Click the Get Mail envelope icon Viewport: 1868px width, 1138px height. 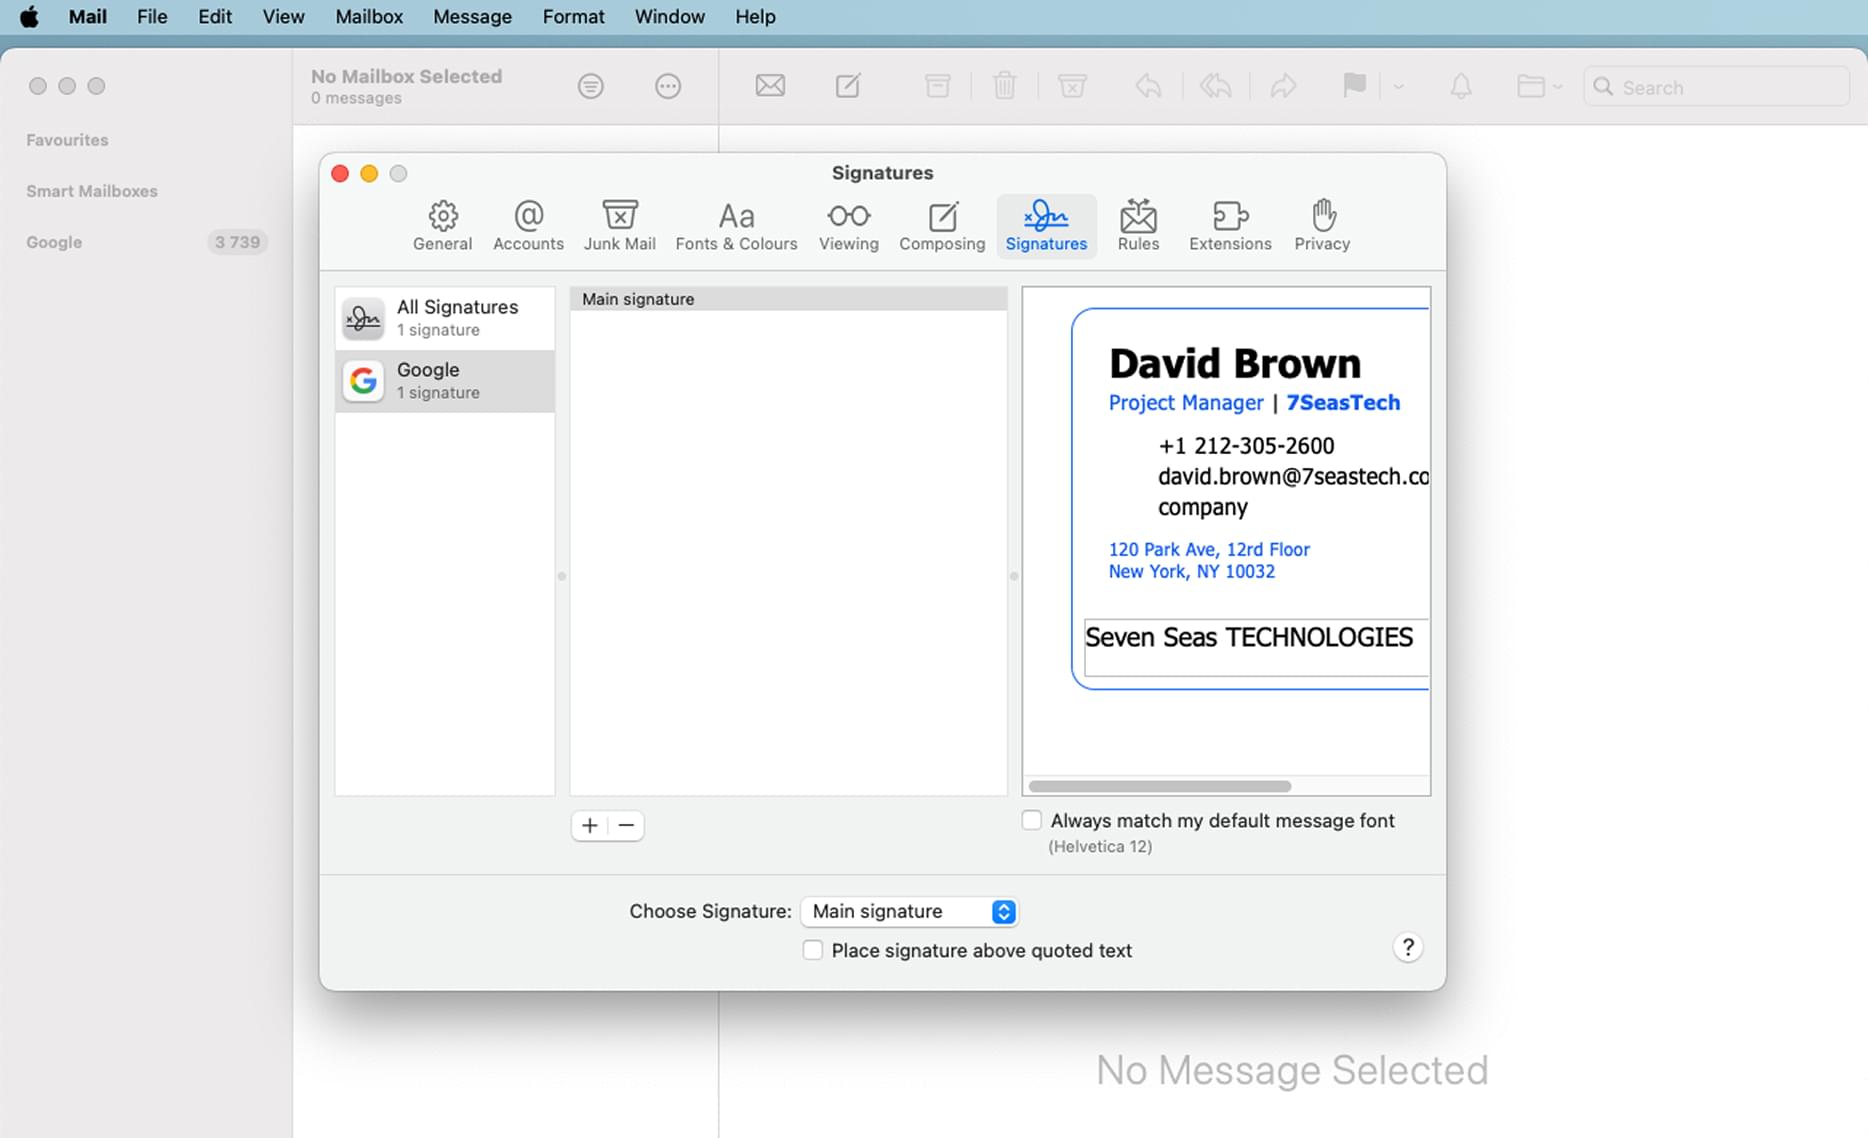pyautogui.click(x=770, y=86)
